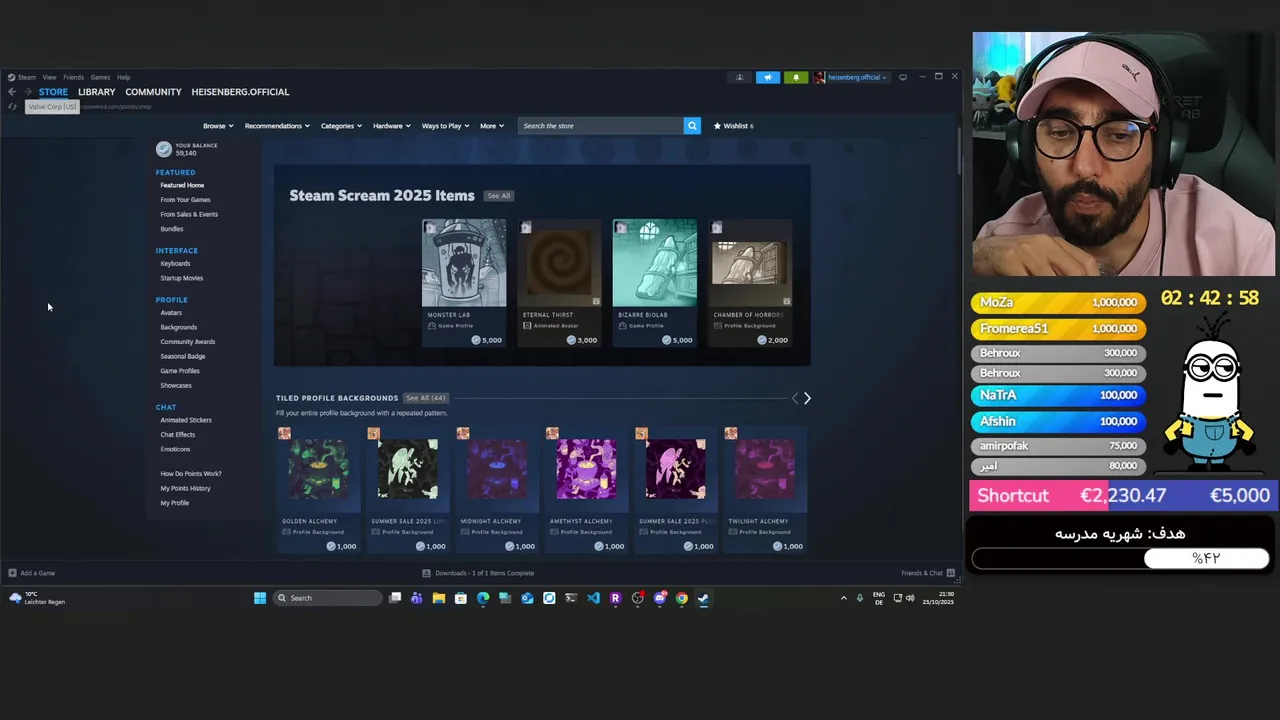Open Friends & Chat at bottom right

pos(928,573)
